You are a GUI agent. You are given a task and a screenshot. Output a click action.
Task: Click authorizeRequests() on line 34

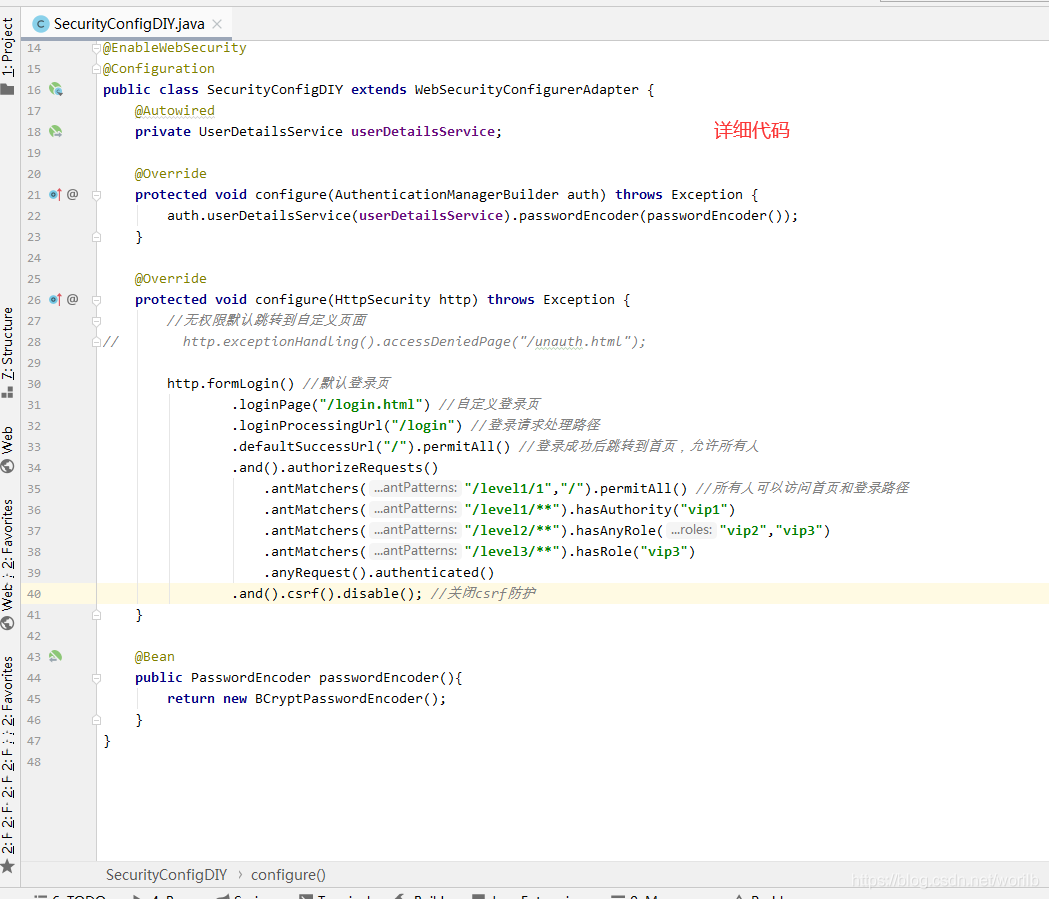(363, 468)
